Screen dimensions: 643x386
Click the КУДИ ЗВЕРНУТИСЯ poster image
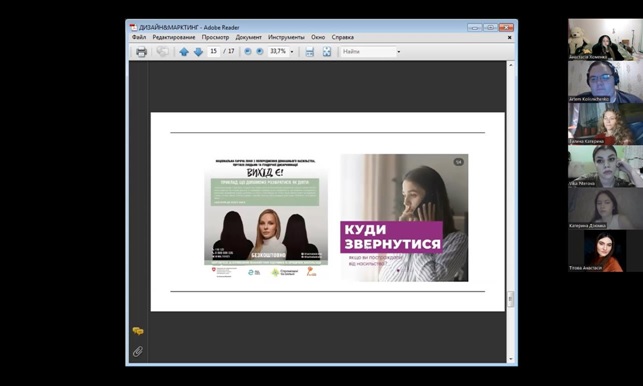pyautogui.click(x=404, y=217)
